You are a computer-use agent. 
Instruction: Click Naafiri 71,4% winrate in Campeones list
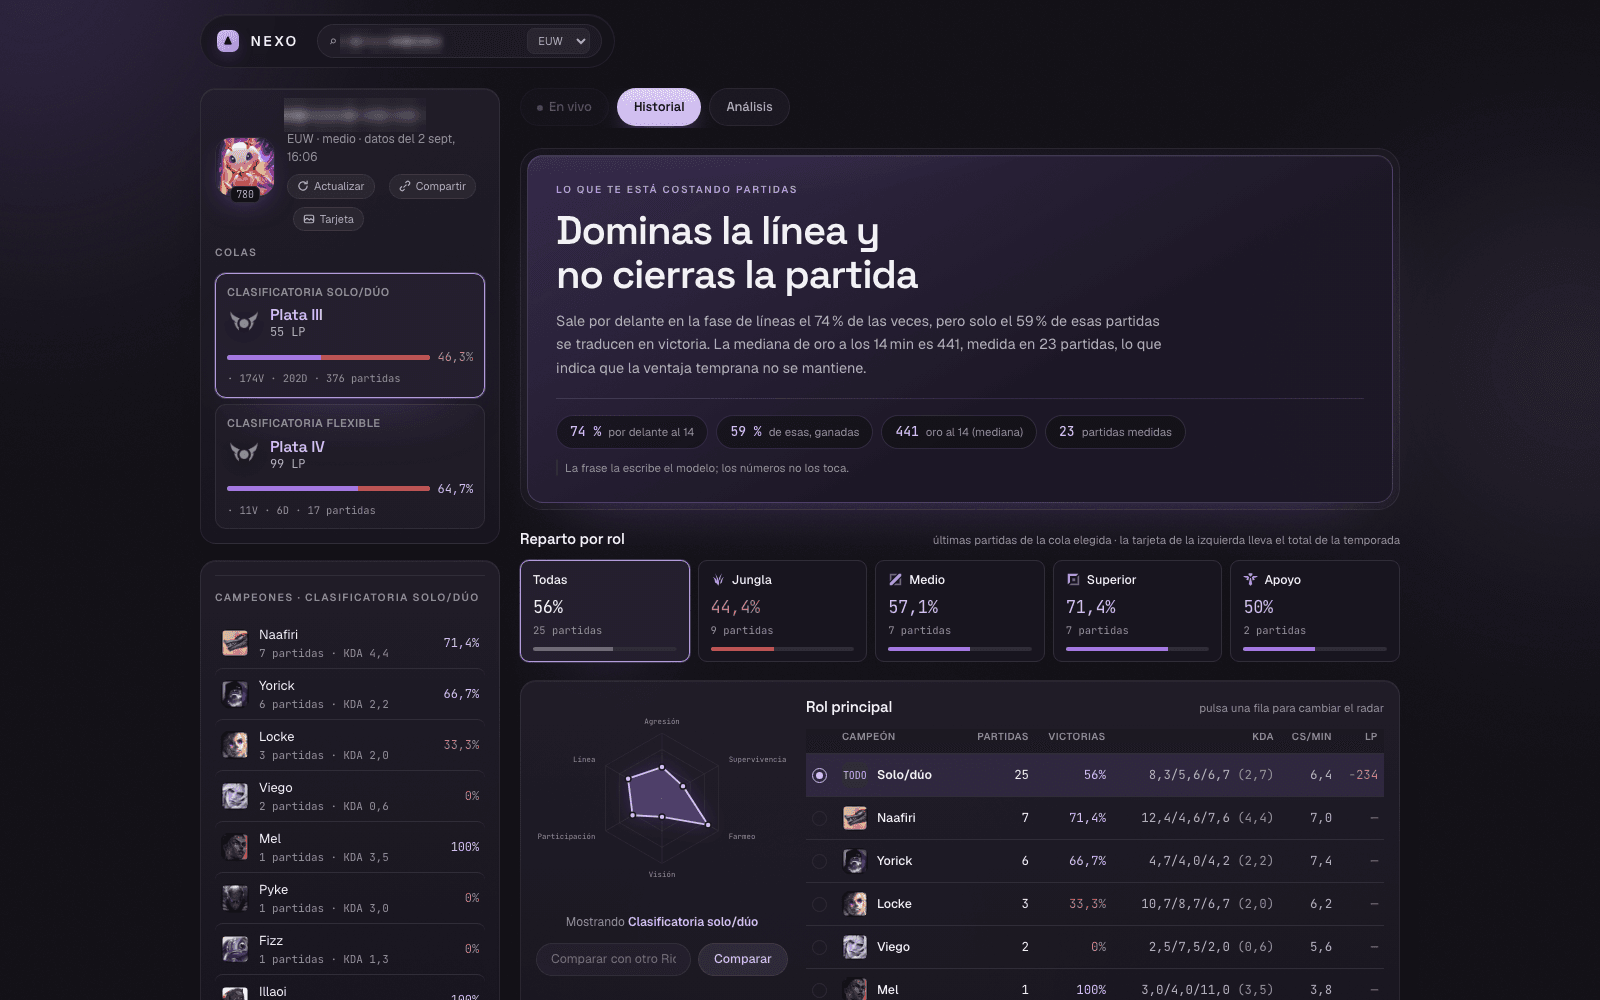click(x=461, y=643)
